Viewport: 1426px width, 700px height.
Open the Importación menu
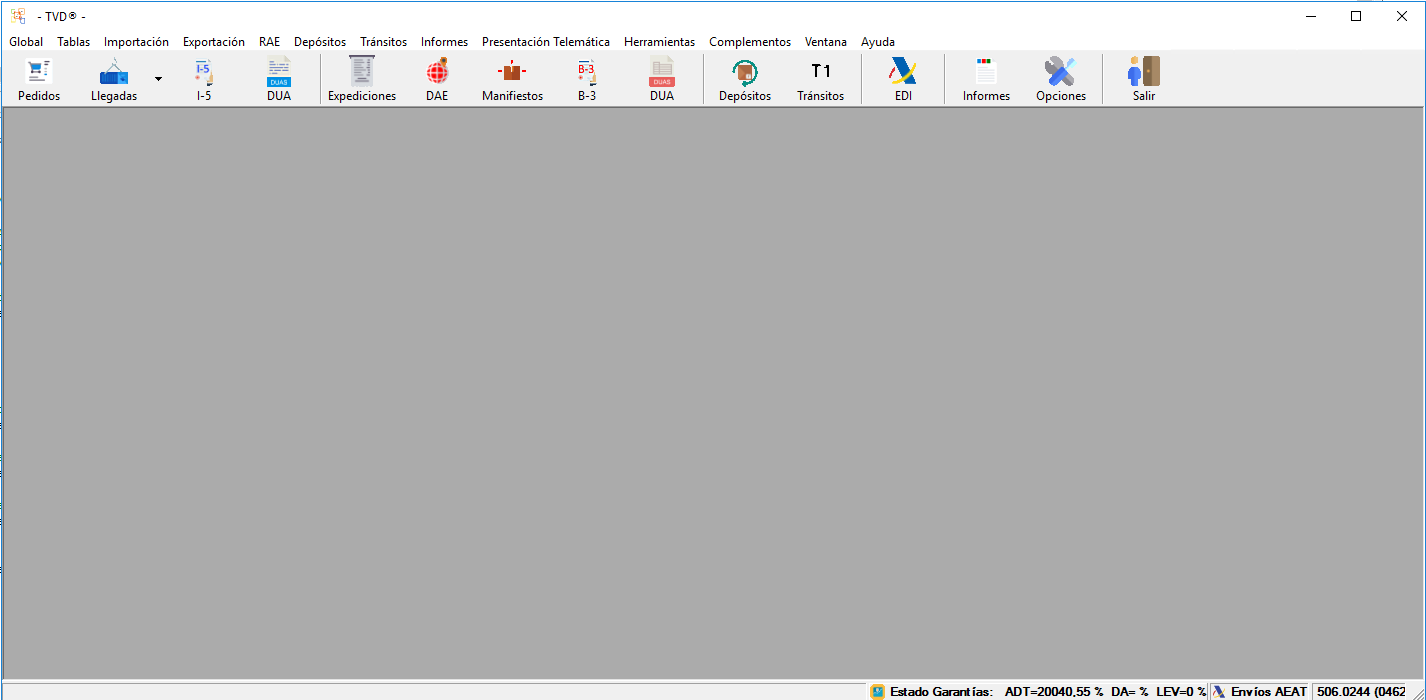[136, 42]
